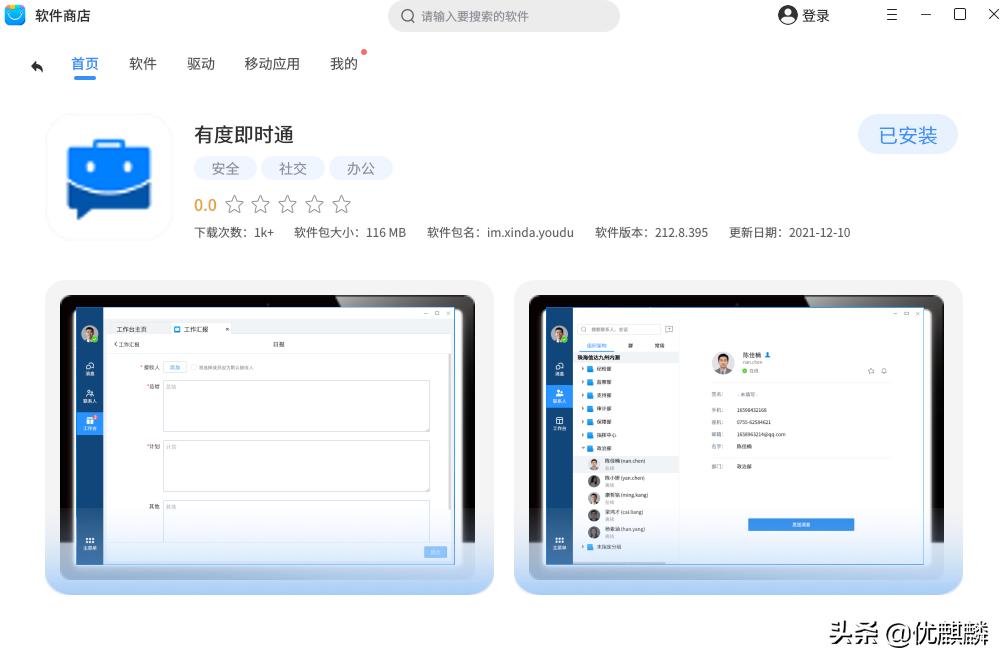Select the 移动应用 tab
This screenshot has height=665, width=1007.
(271, 64)
